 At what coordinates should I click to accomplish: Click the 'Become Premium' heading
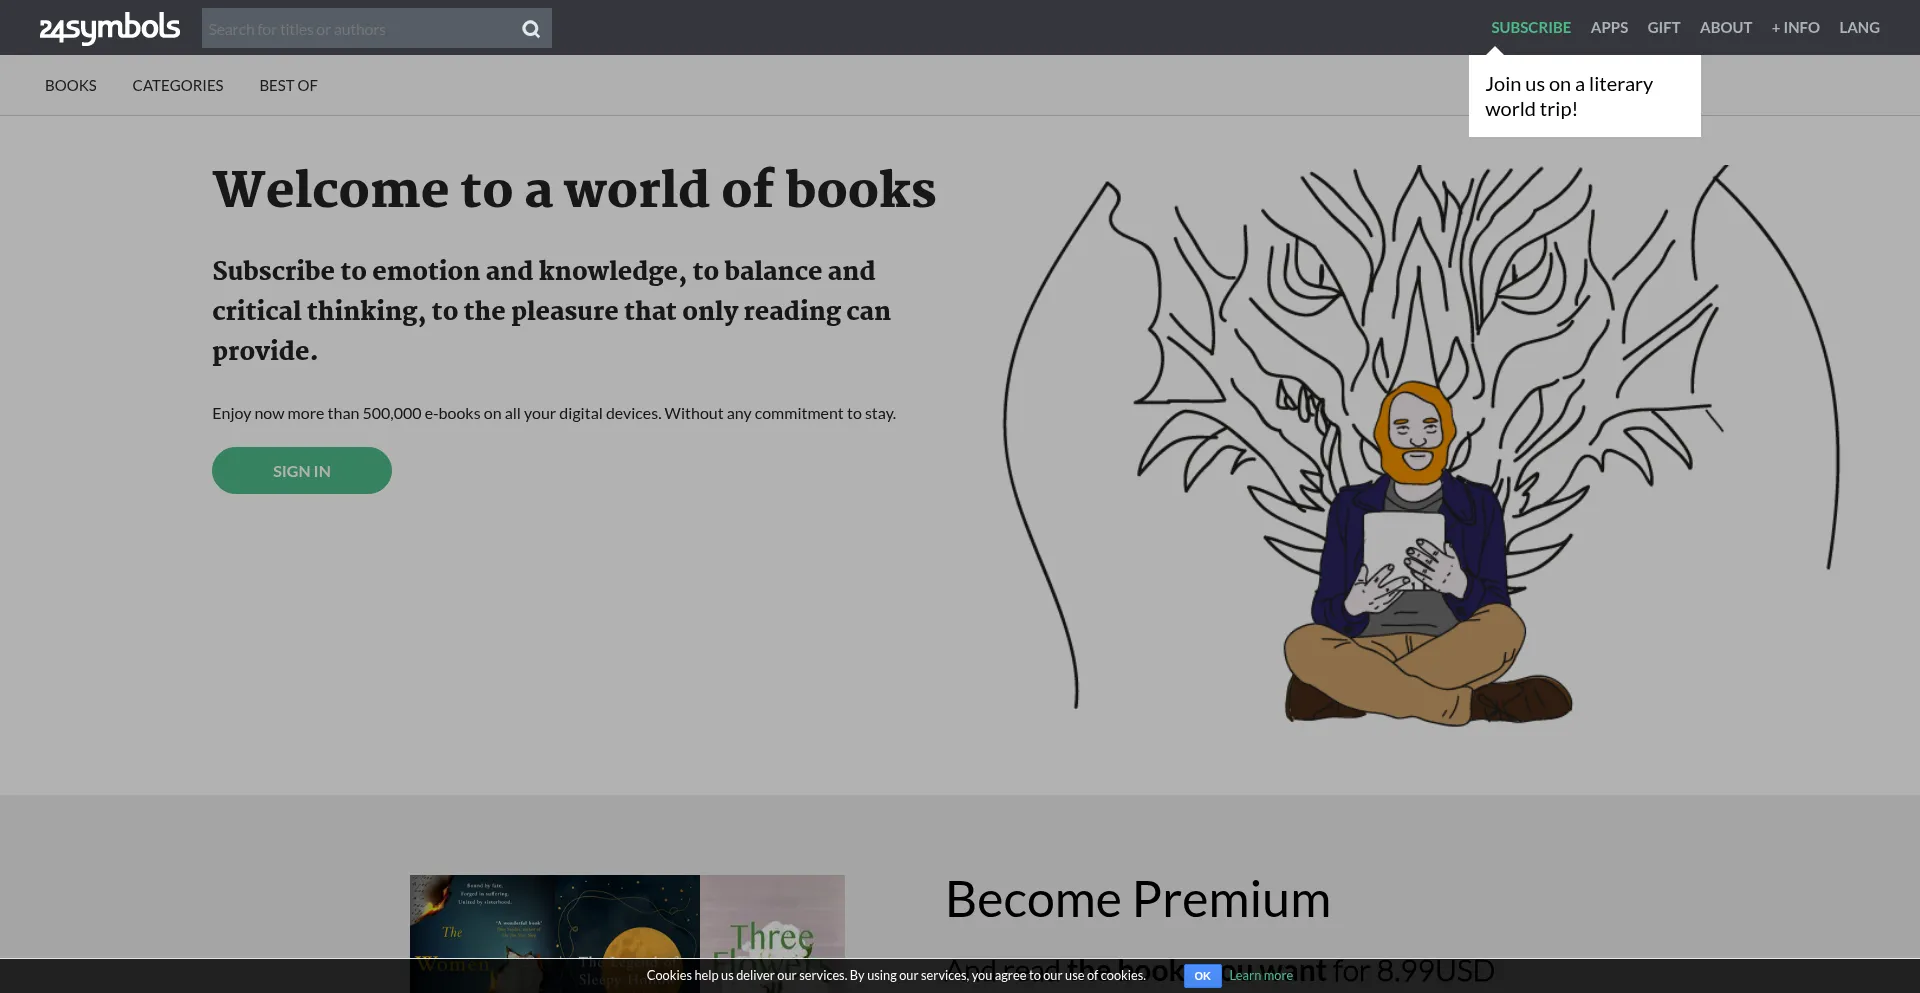pyautogui.click(x=1138, y=899)
